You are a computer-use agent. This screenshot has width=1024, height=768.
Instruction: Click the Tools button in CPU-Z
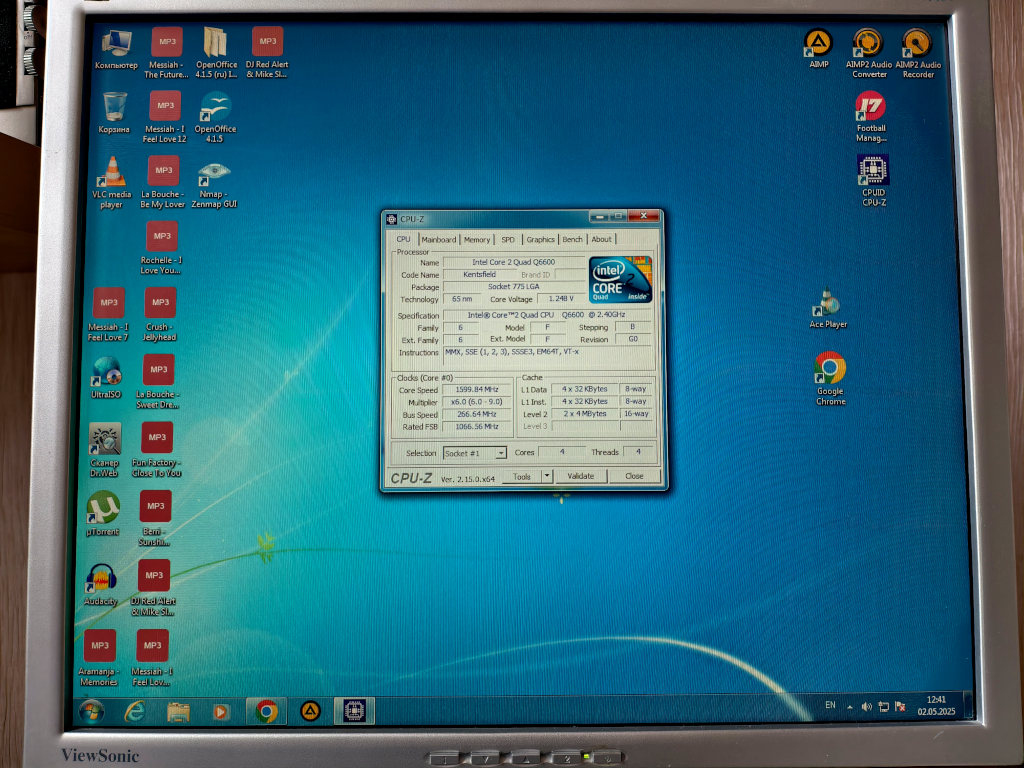coord(522,477)
